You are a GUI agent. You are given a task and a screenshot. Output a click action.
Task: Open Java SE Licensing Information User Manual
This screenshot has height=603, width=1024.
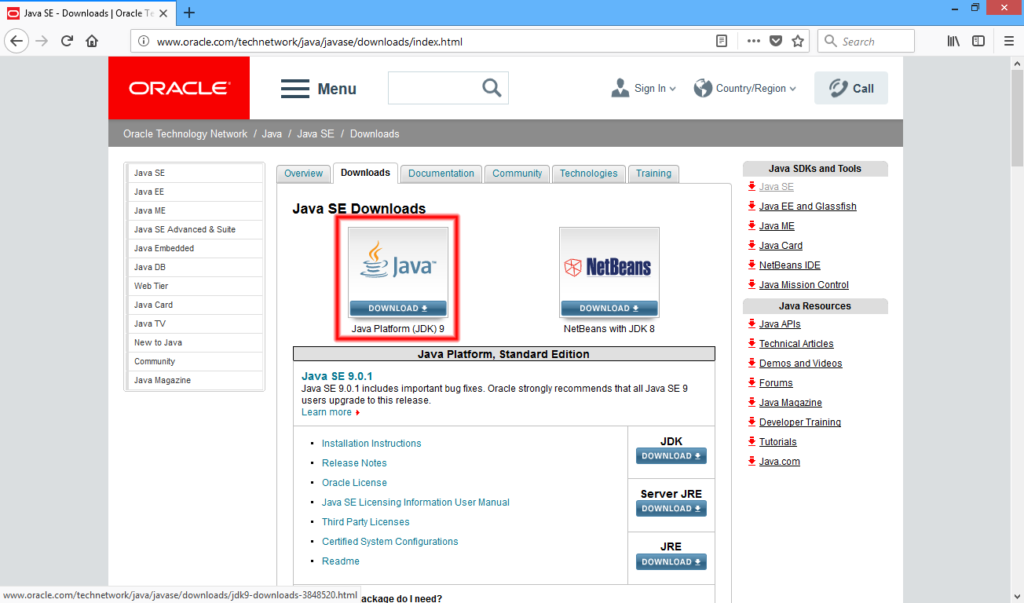[x=415, y=502]
